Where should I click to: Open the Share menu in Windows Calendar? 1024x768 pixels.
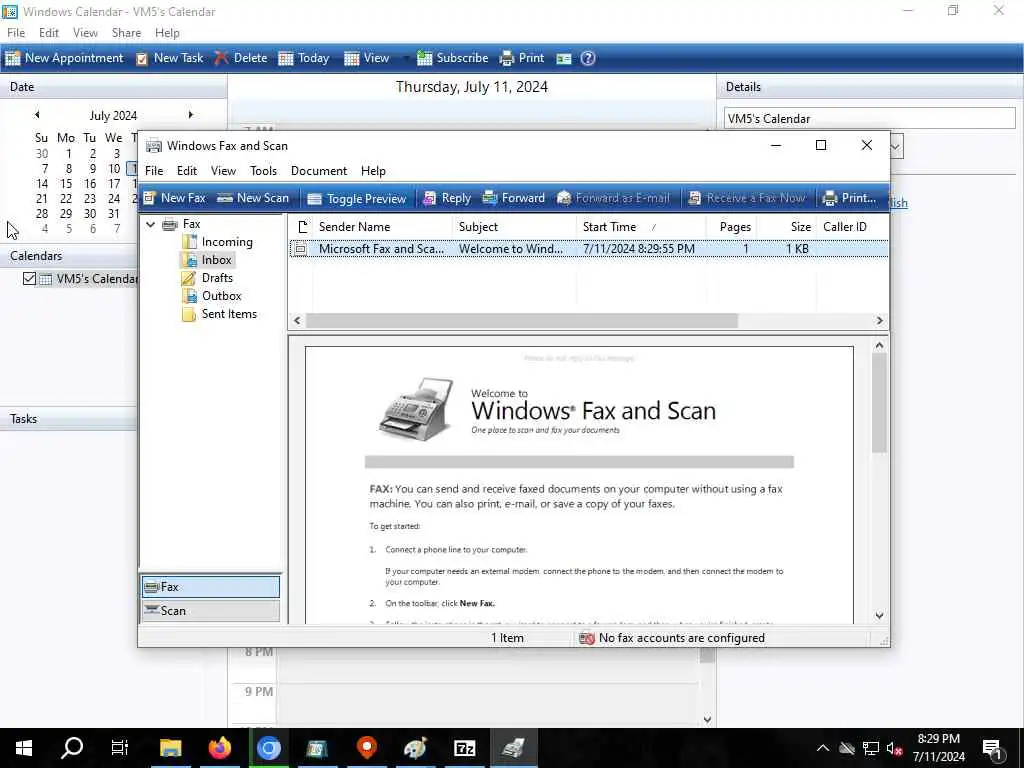click(x=126, y=33)
